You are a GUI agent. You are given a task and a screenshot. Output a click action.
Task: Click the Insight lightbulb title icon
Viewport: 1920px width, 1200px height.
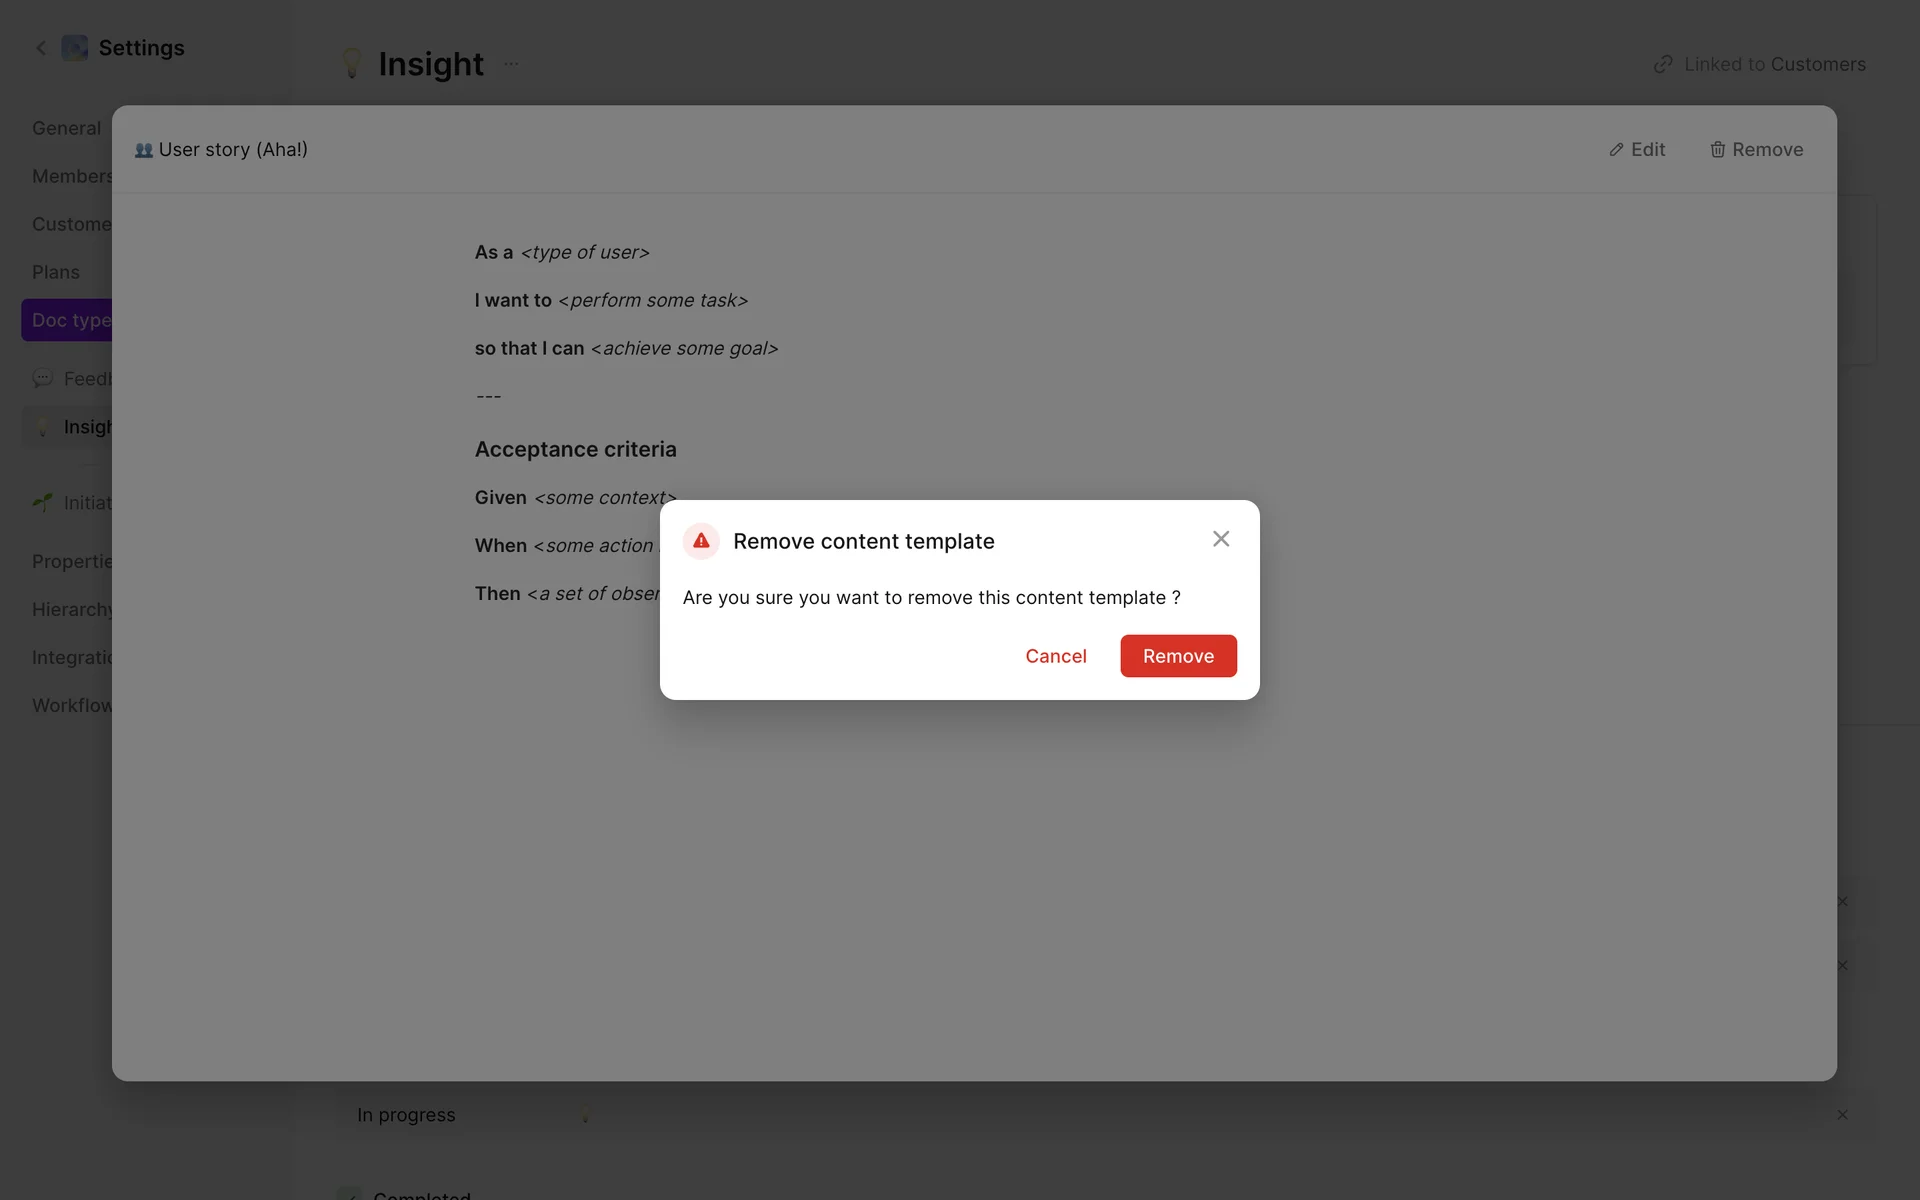pyautogui.click(x=351, y=64)
